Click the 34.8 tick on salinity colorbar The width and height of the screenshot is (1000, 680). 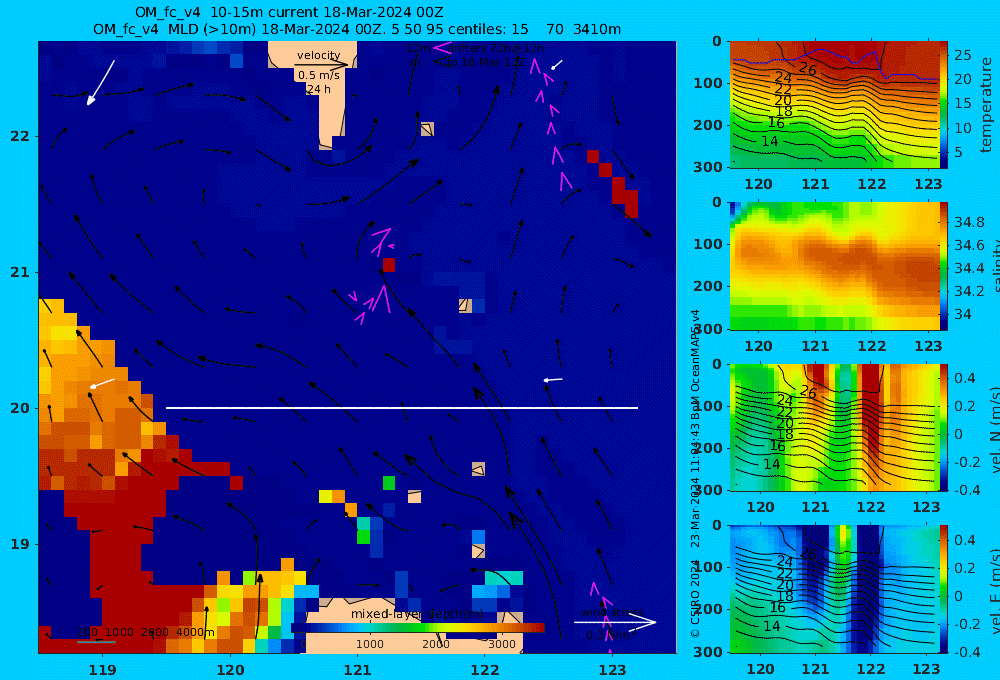969,222
